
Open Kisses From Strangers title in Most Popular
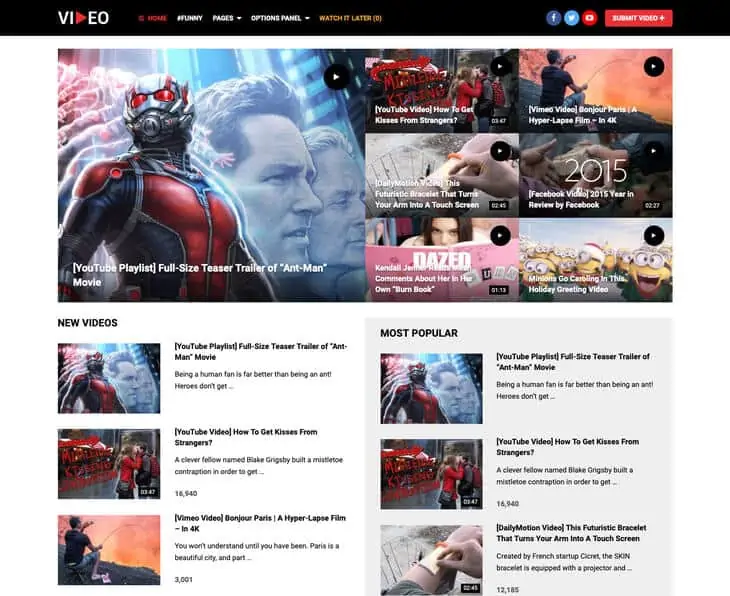(x=568, y=447)
